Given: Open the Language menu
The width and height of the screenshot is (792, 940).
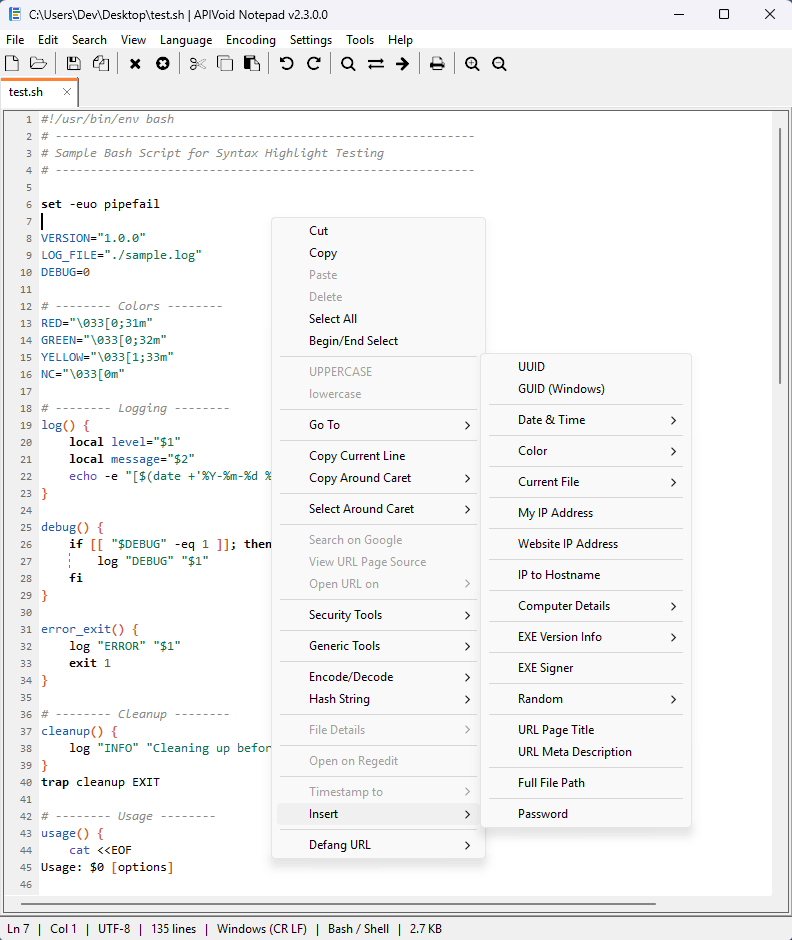Looking at the screenshot, I should pyautogui.click(x=186, y=40).
